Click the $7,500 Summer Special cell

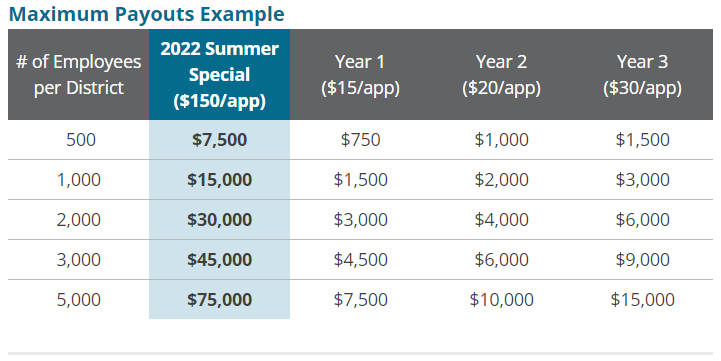[219, 140]
